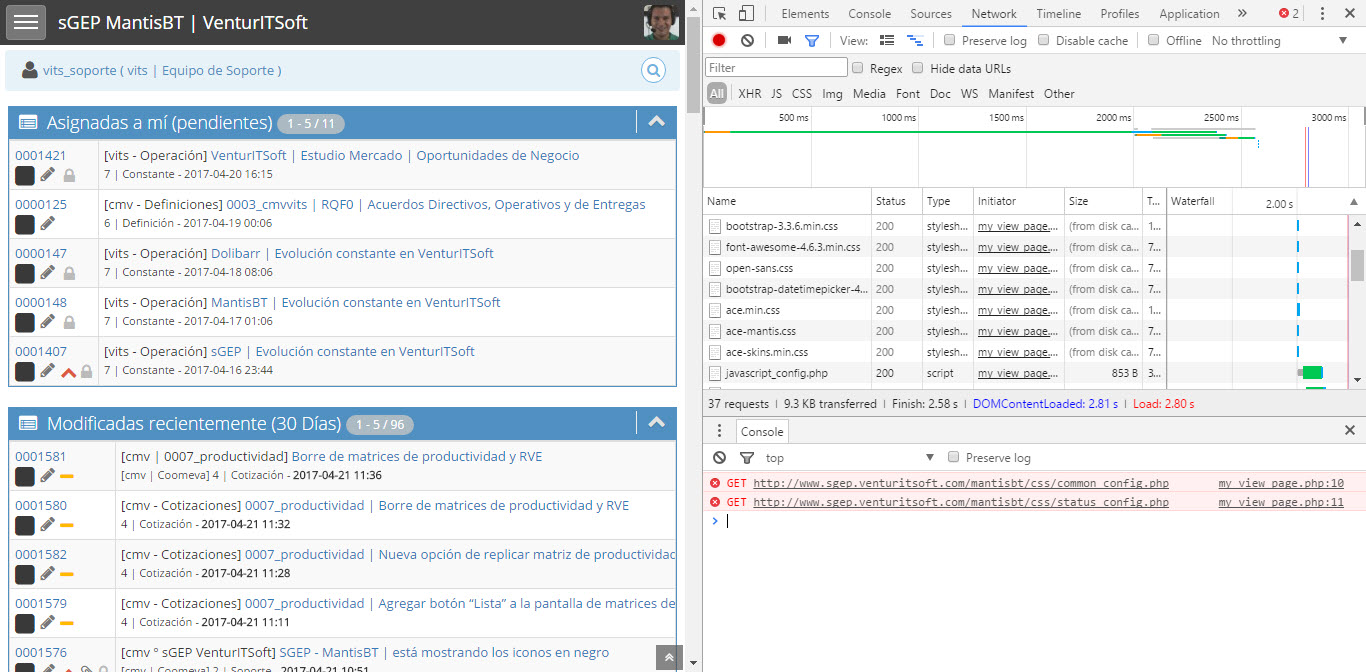Image resolution: width=1366 pixels, height=672 pixels.
Task: Tick the Offline checkbox
Action: point(1154,41)
